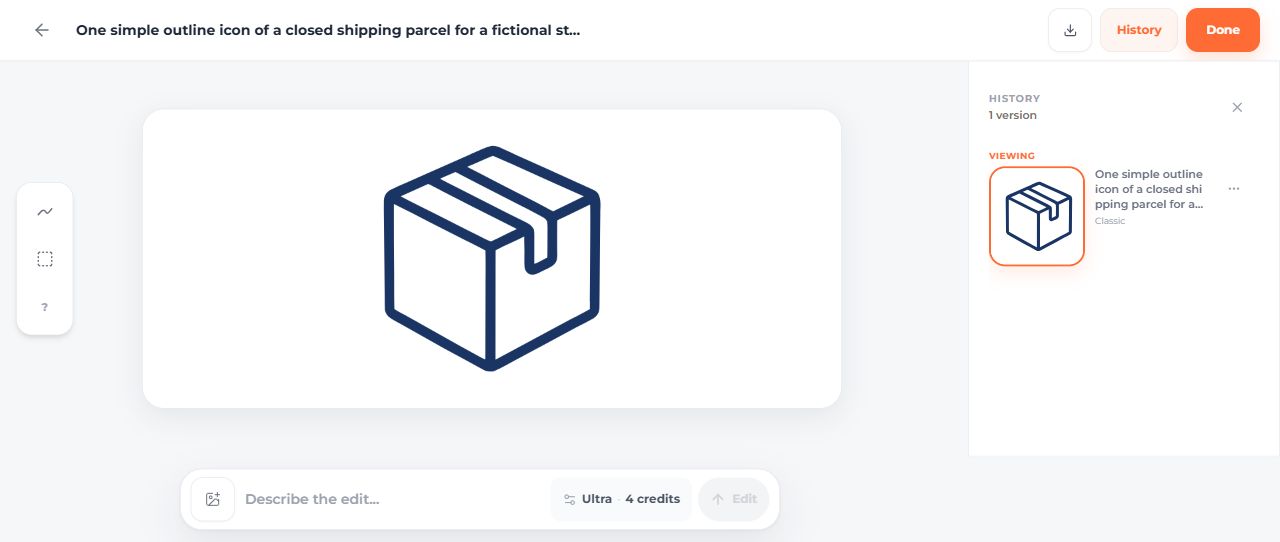Screen dimensions: 1280x542
Task: Click the parcel icon on the canvas
Action: (492, 258)
